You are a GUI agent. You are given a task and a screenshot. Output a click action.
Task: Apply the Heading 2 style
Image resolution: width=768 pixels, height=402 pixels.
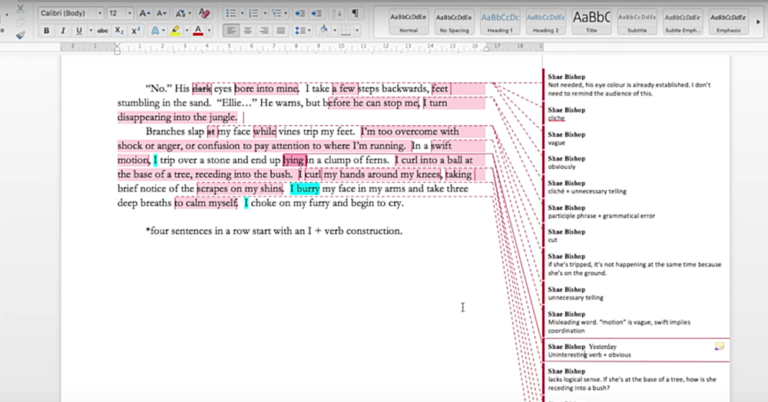pos(545,22)
